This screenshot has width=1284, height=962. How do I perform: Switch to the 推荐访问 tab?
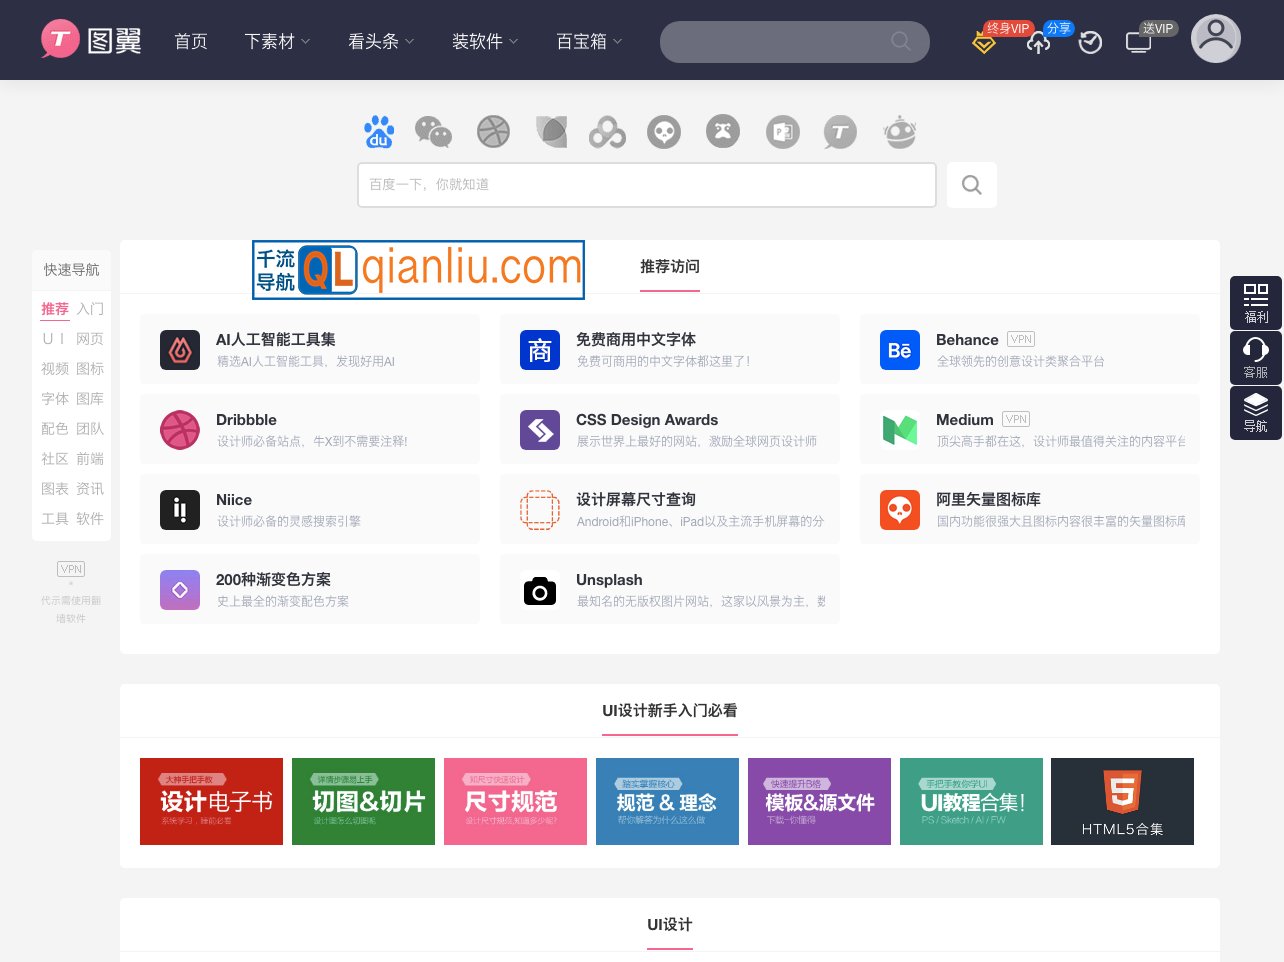(x=670, y=266)
